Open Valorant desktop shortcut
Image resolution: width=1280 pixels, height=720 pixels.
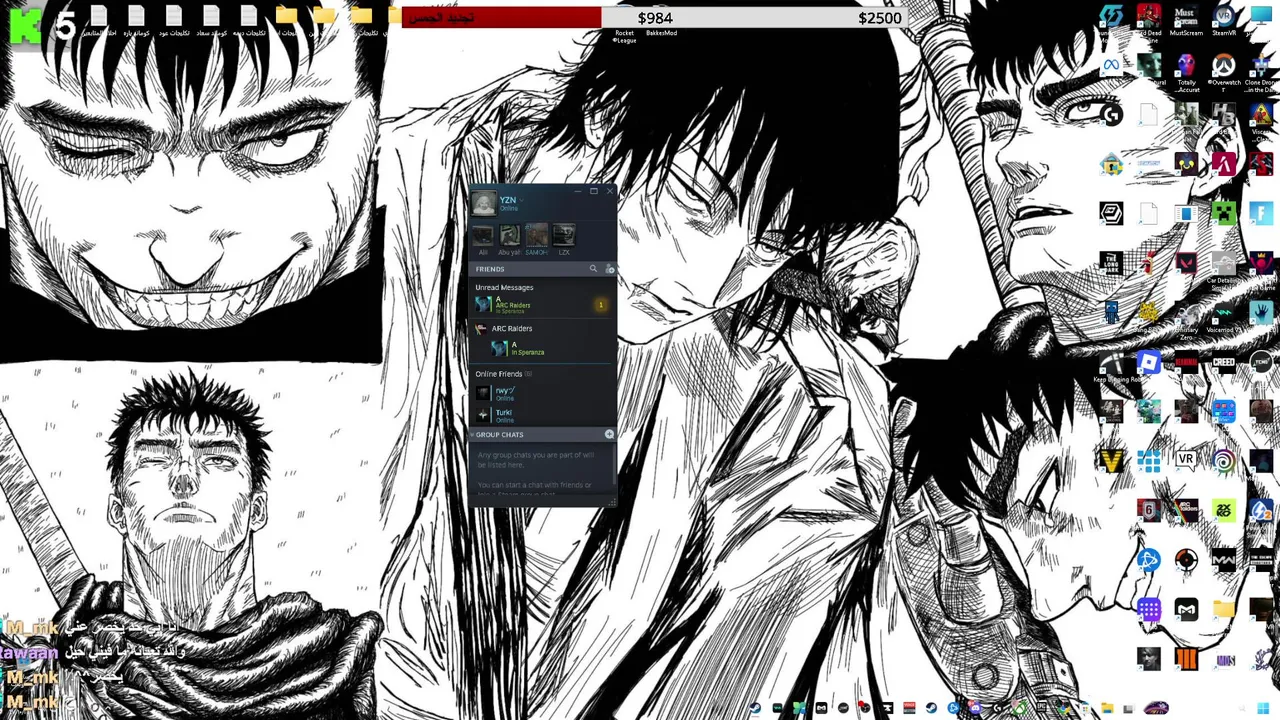1186,262
